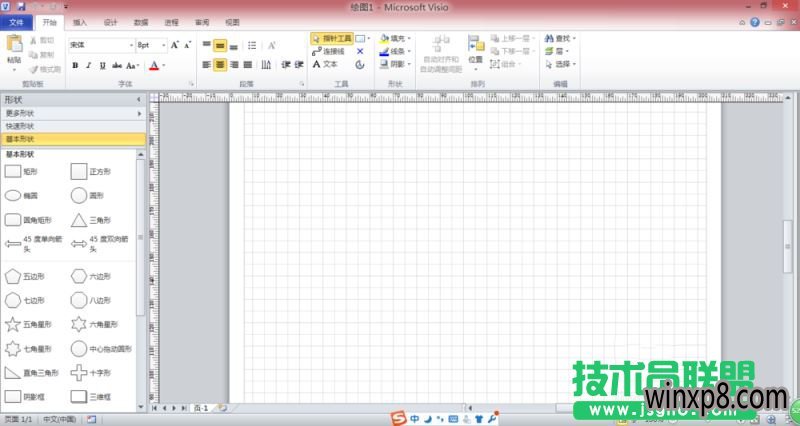Open Visio Help question mark icon
This screenshot has width=800, height=426.
point(755,22)
